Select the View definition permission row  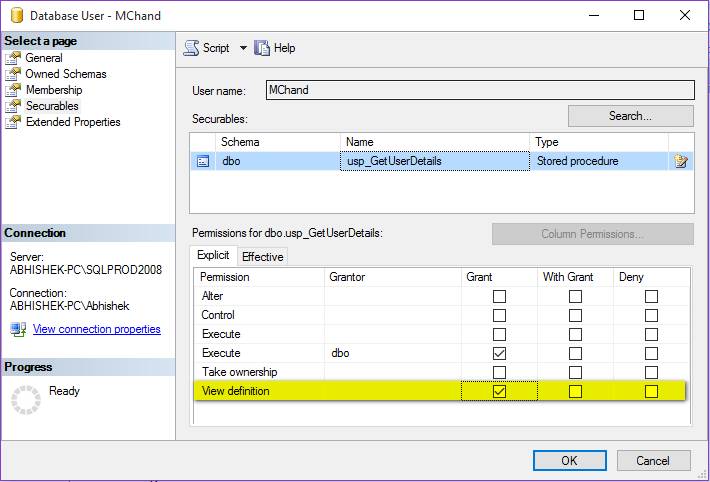[439, 391]
